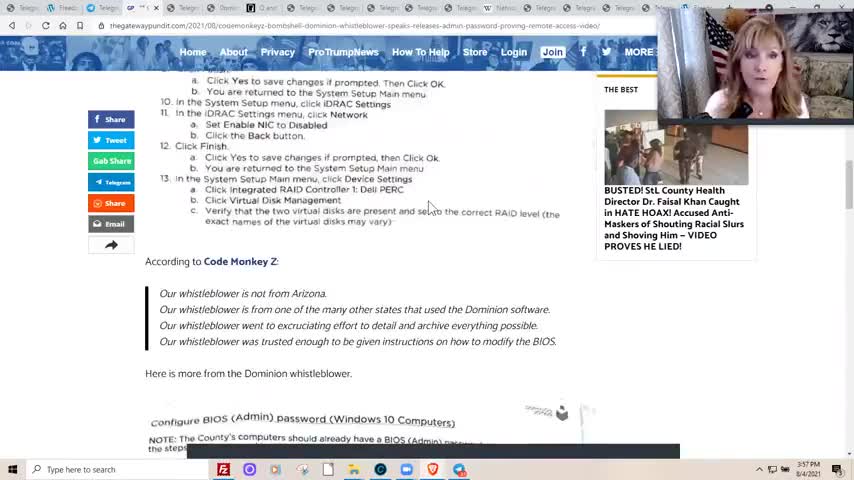Screen dimensions: 854x480
Task: Tweet the article with the Tweet button
Action: click(x=111, y=140)
